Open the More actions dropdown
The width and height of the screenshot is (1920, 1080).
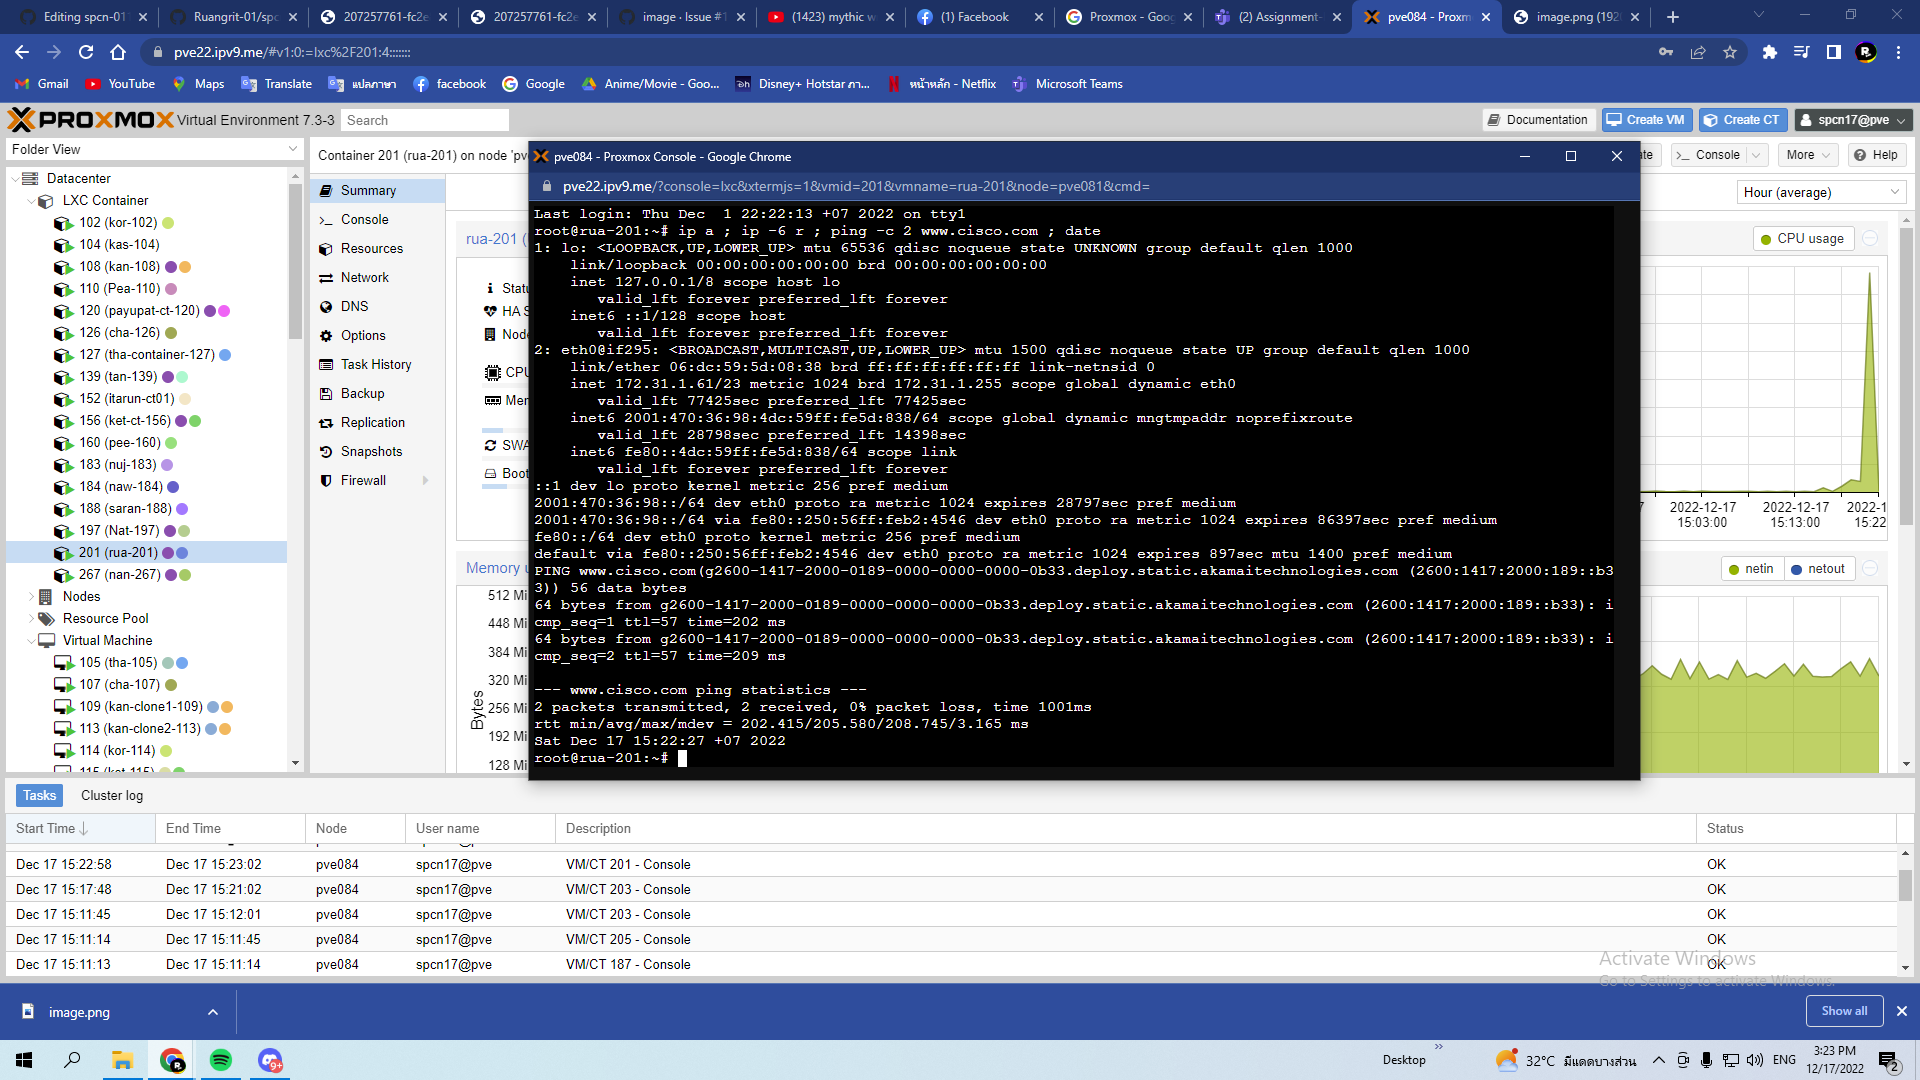click(1809, 155)
